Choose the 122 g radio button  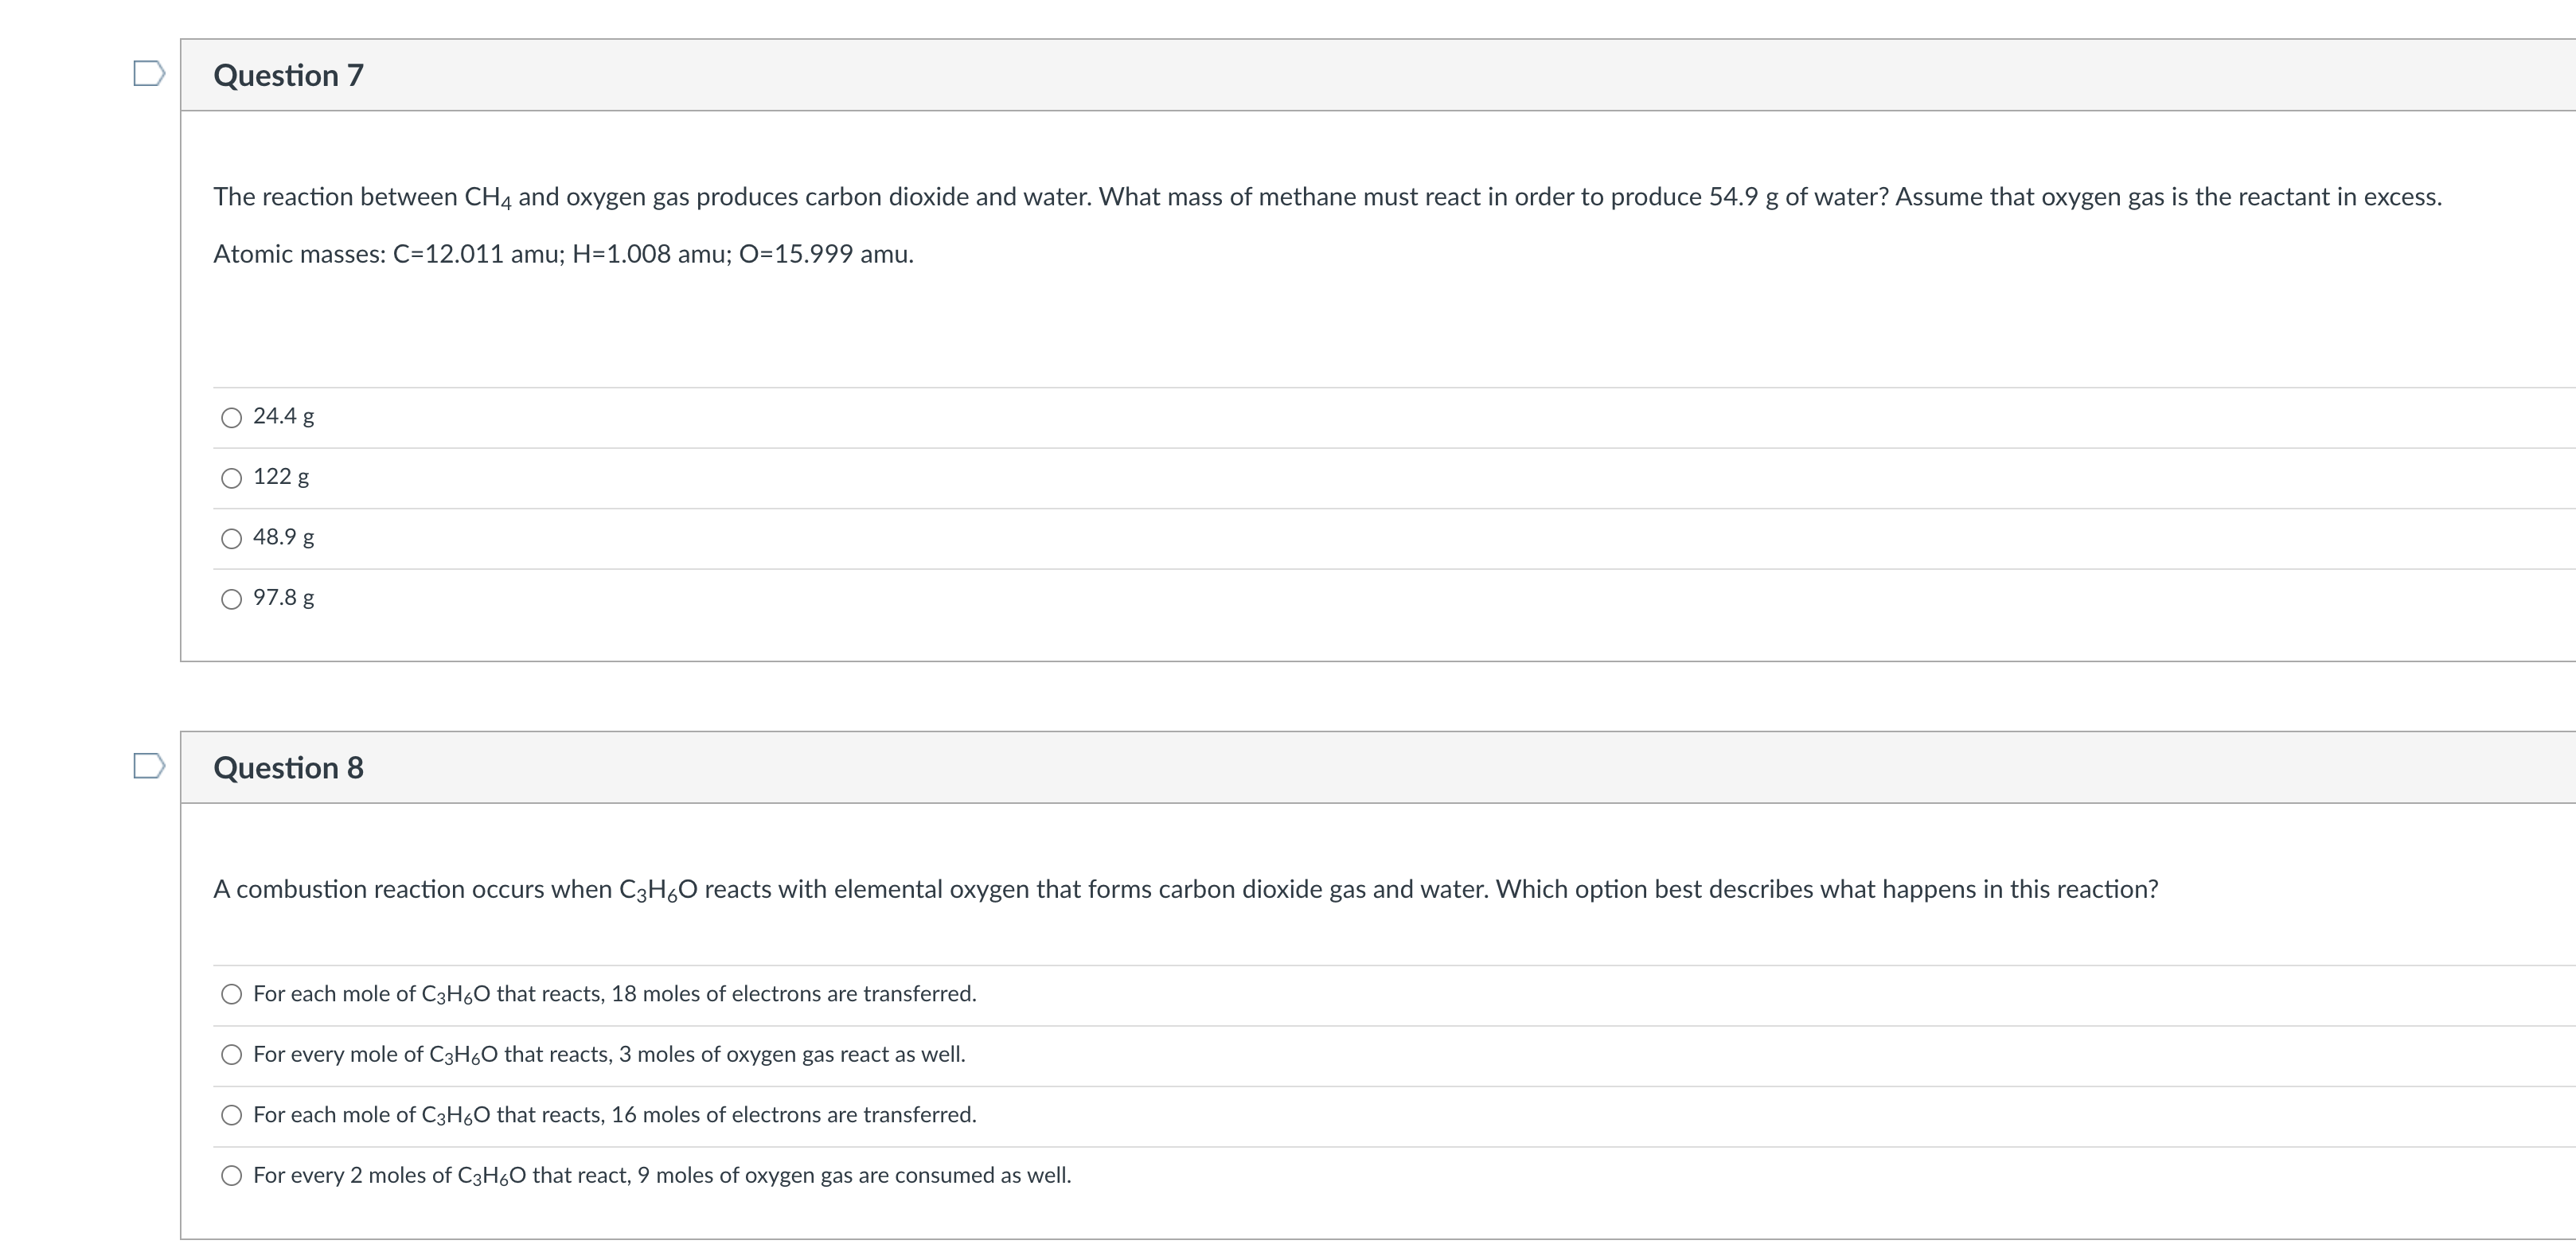click(x=231, y=478)
